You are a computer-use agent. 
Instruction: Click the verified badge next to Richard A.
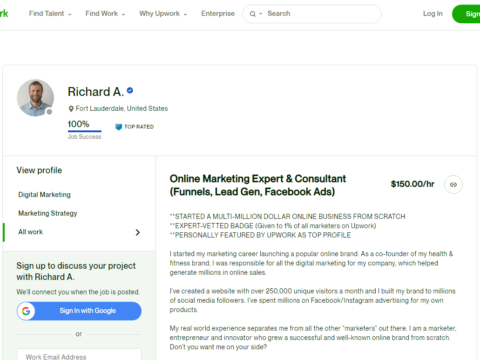coord(130,90)
